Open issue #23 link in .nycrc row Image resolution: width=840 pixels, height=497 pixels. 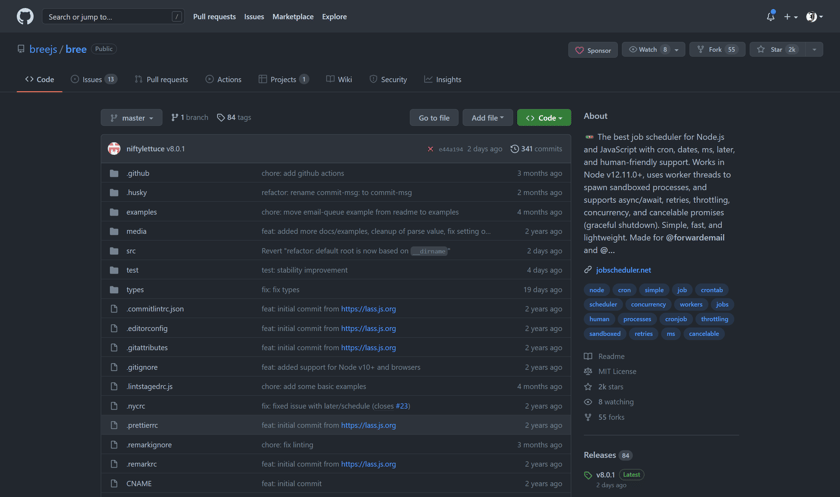402,406
